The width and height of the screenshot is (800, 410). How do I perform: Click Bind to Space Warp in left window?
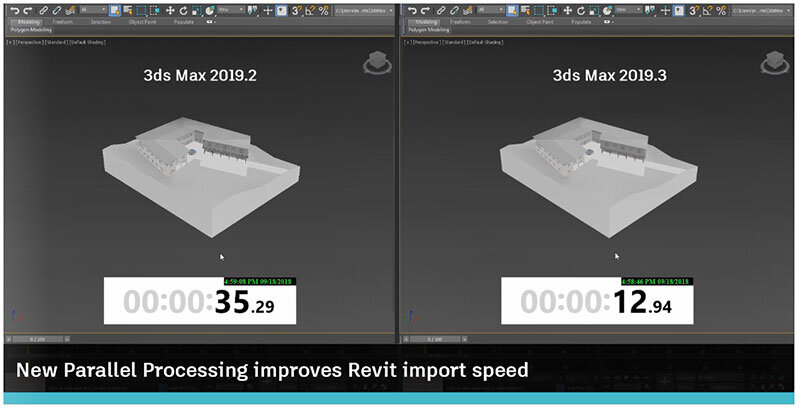(70, 11)
